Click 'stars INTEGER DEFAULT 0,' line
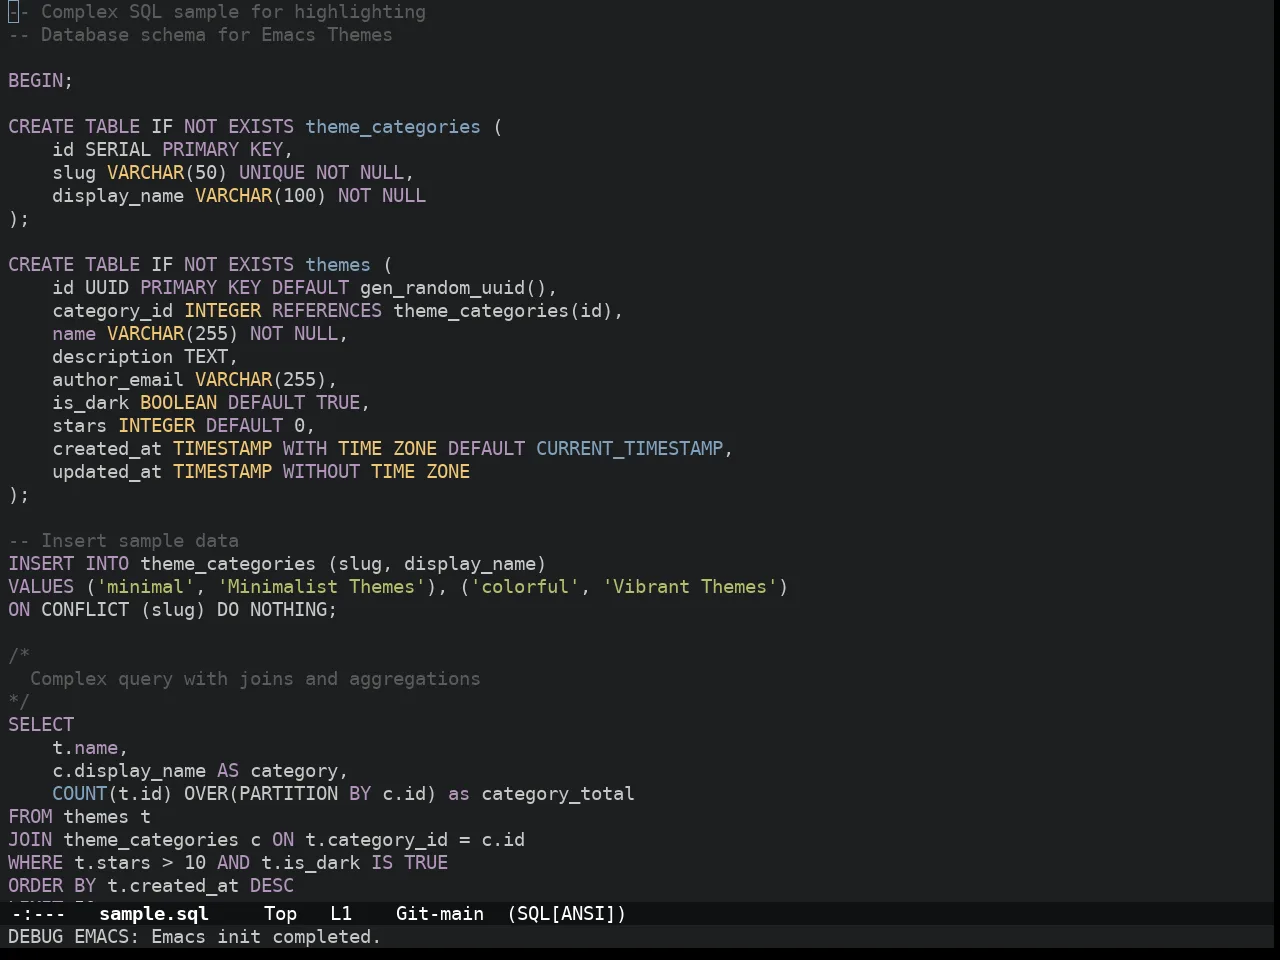 point(184,425)
